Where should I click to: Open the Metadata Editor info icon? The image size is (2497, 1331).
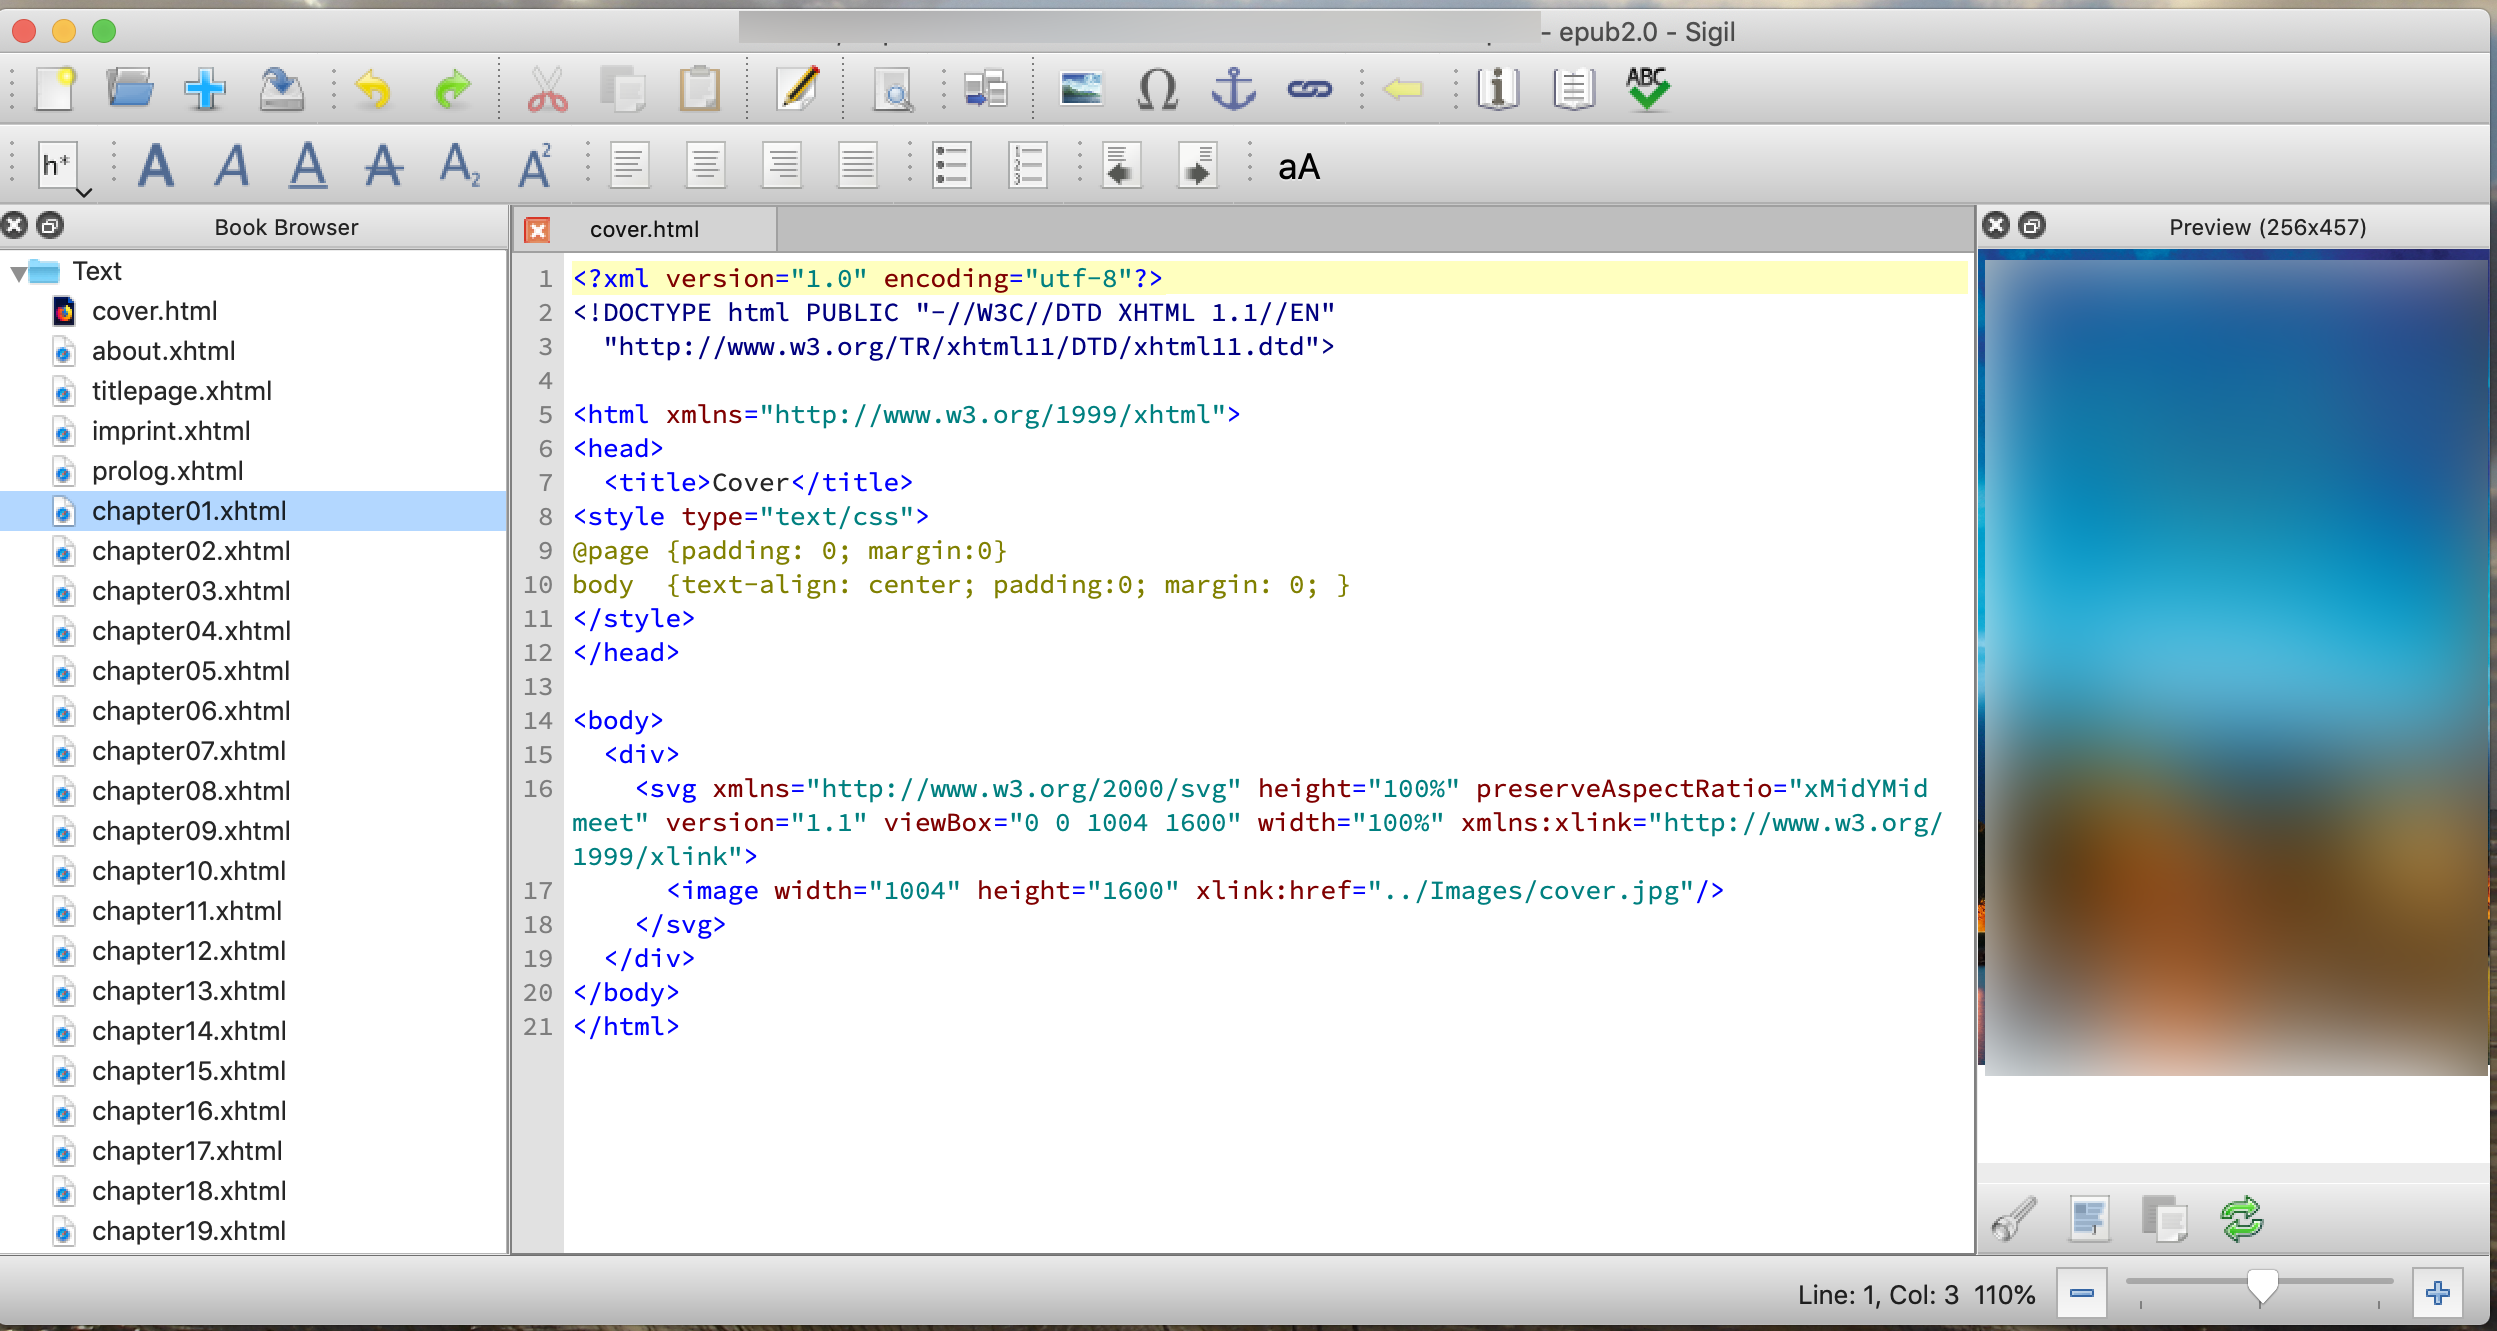[x=1498, y=90]
